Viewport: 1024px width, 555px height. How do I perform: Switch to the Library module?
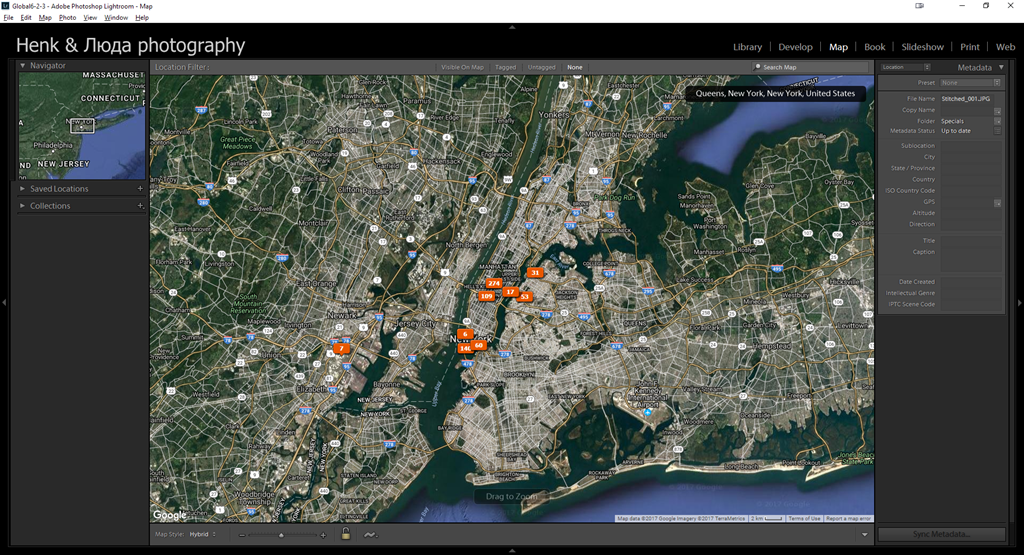pos(747,47)
